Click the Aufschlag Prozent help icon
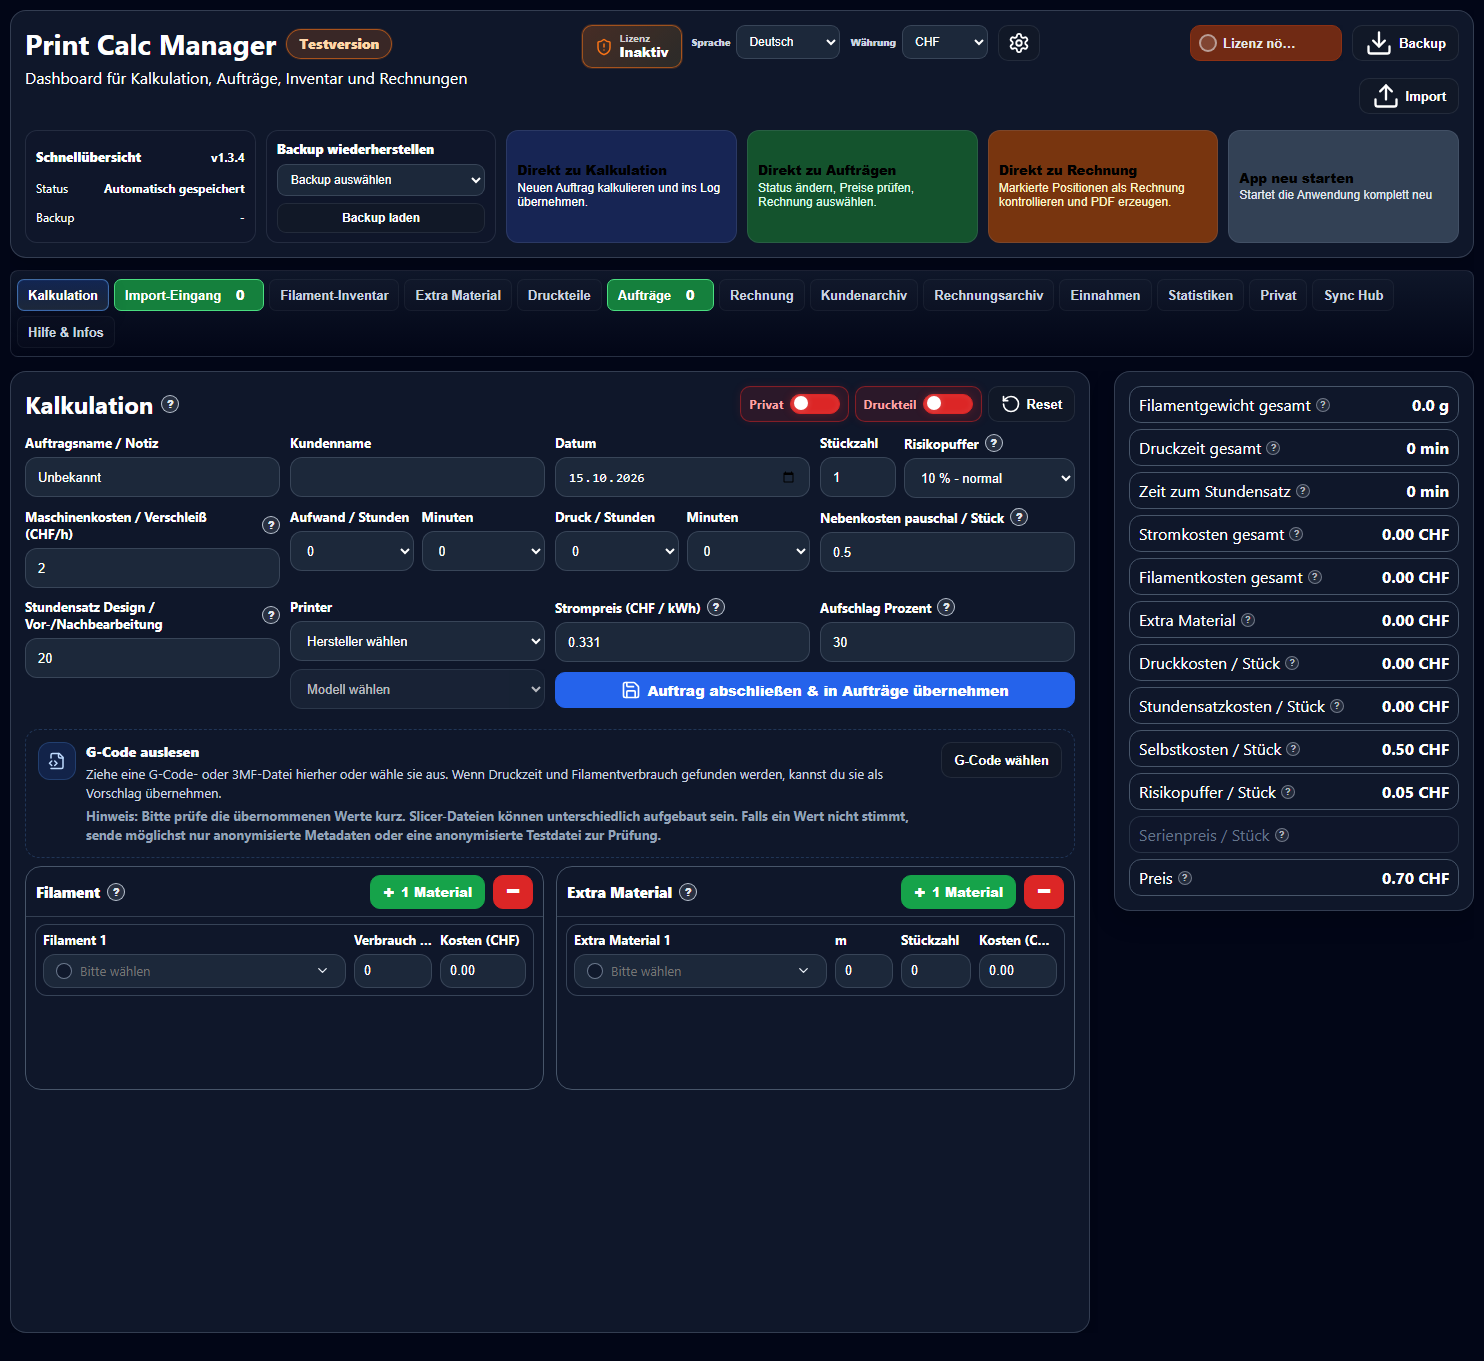 point(946,607)
